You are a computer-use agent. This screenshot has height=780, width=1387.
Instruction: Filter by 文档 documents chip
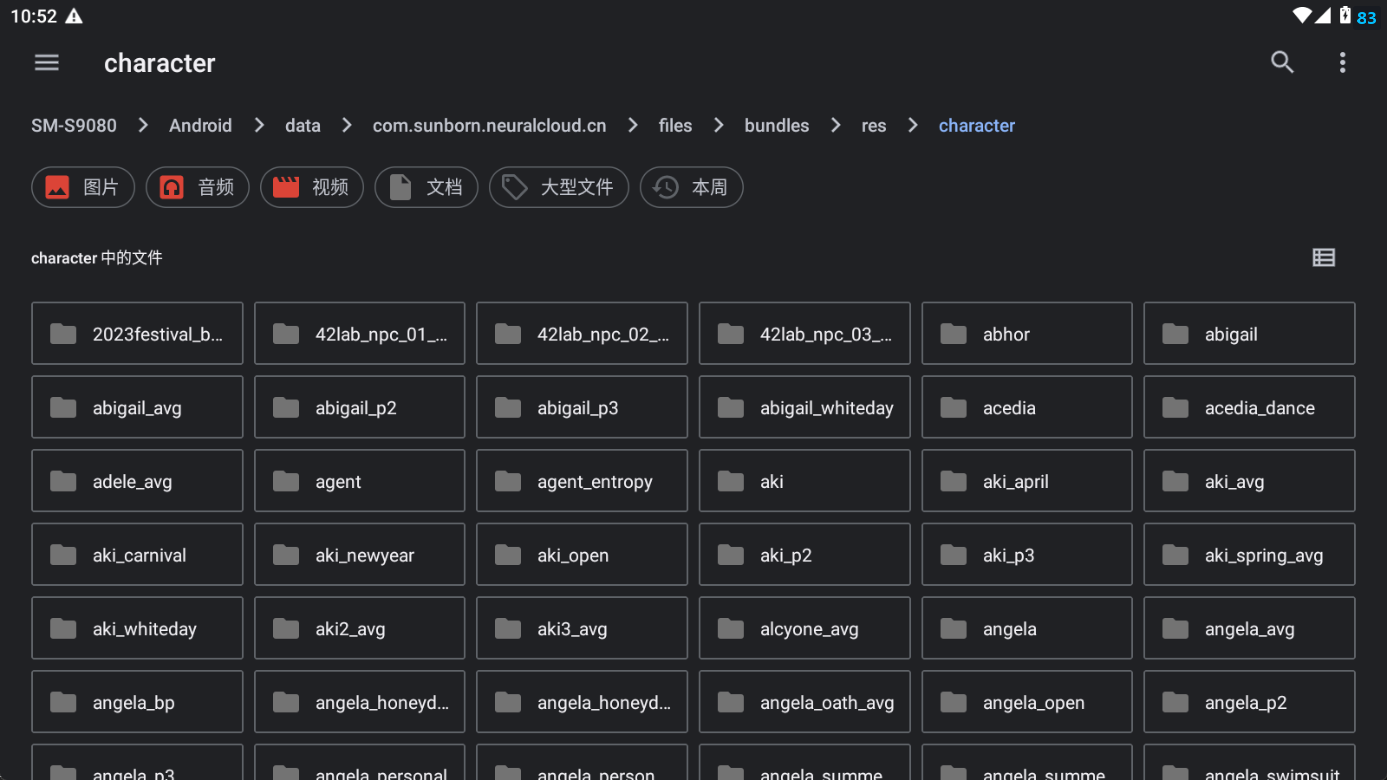pos(426,187)
